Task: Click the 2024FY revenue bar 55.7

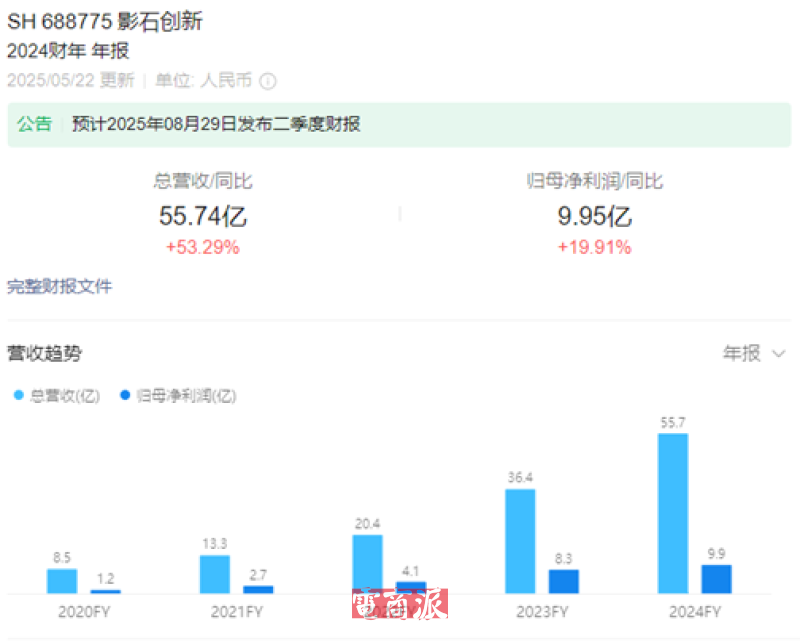Action: click(673, 513)
